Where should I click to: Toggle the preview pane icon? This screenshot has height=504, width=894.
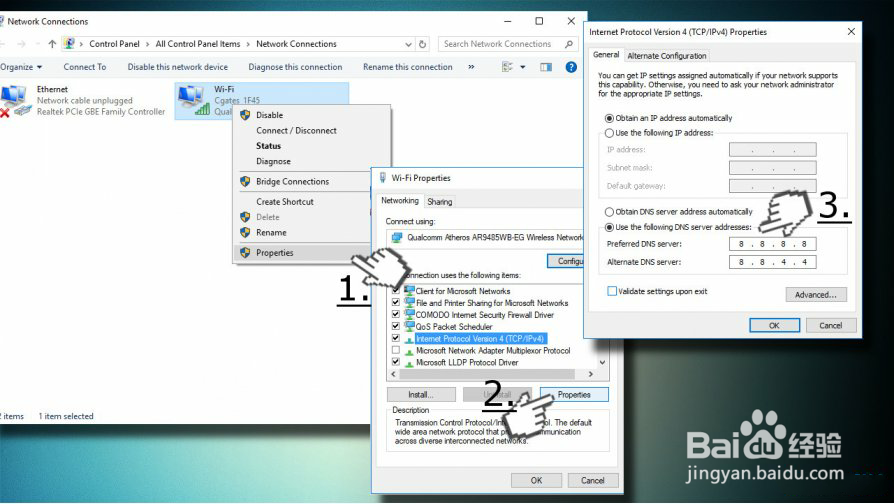tap(546, 67)
